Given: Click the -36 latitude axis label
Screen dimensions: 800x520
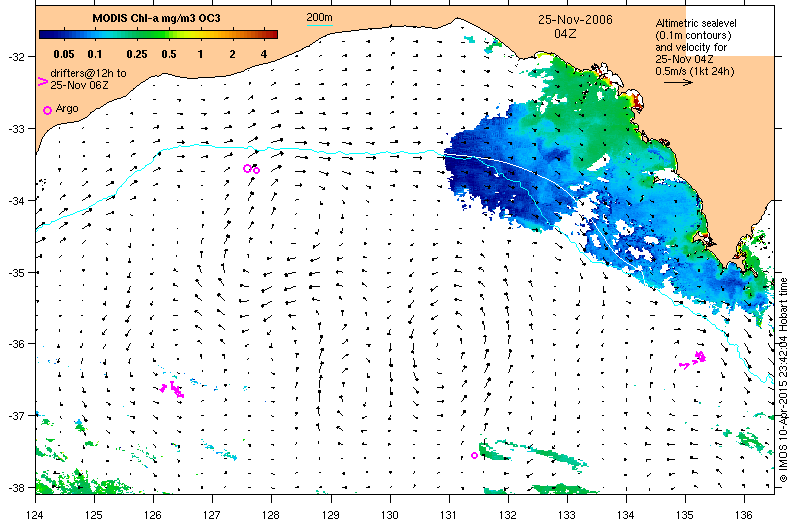Looking at the screenshot, I should [x=15, y=344].
